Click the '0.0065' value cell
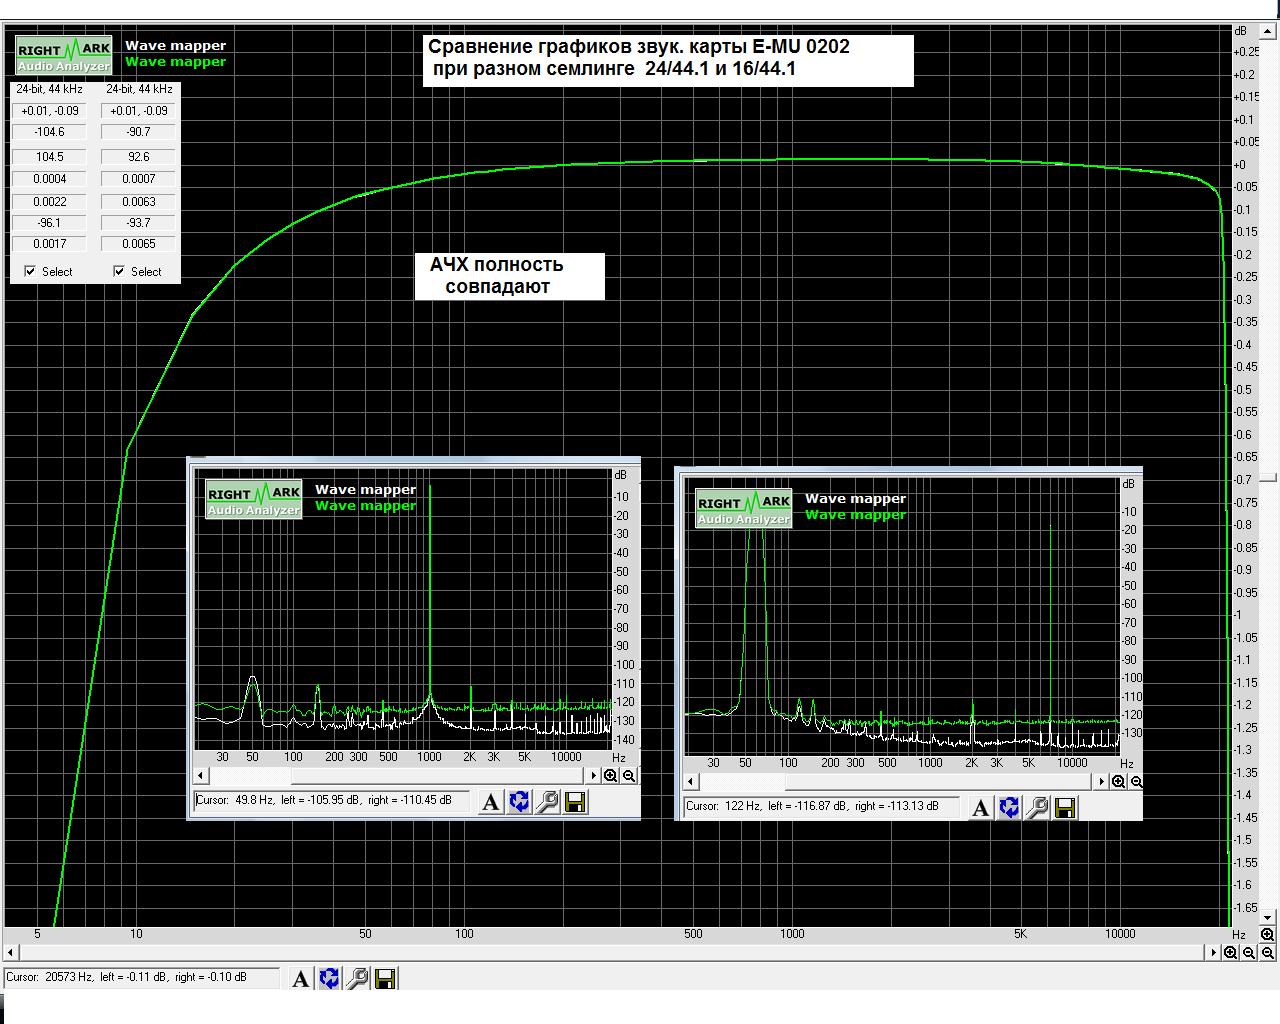1280x1024 pixels. point(139,244)
